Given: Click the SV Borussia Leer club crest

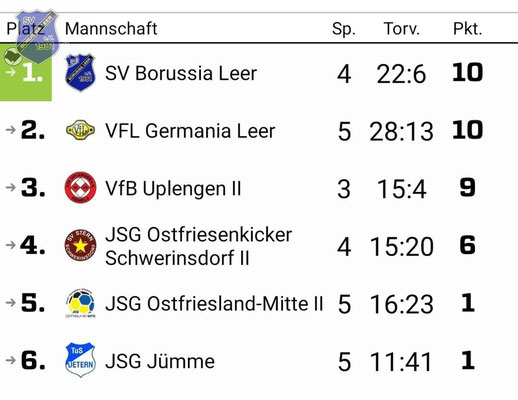Looking at the screenshot, I should 80,73.
